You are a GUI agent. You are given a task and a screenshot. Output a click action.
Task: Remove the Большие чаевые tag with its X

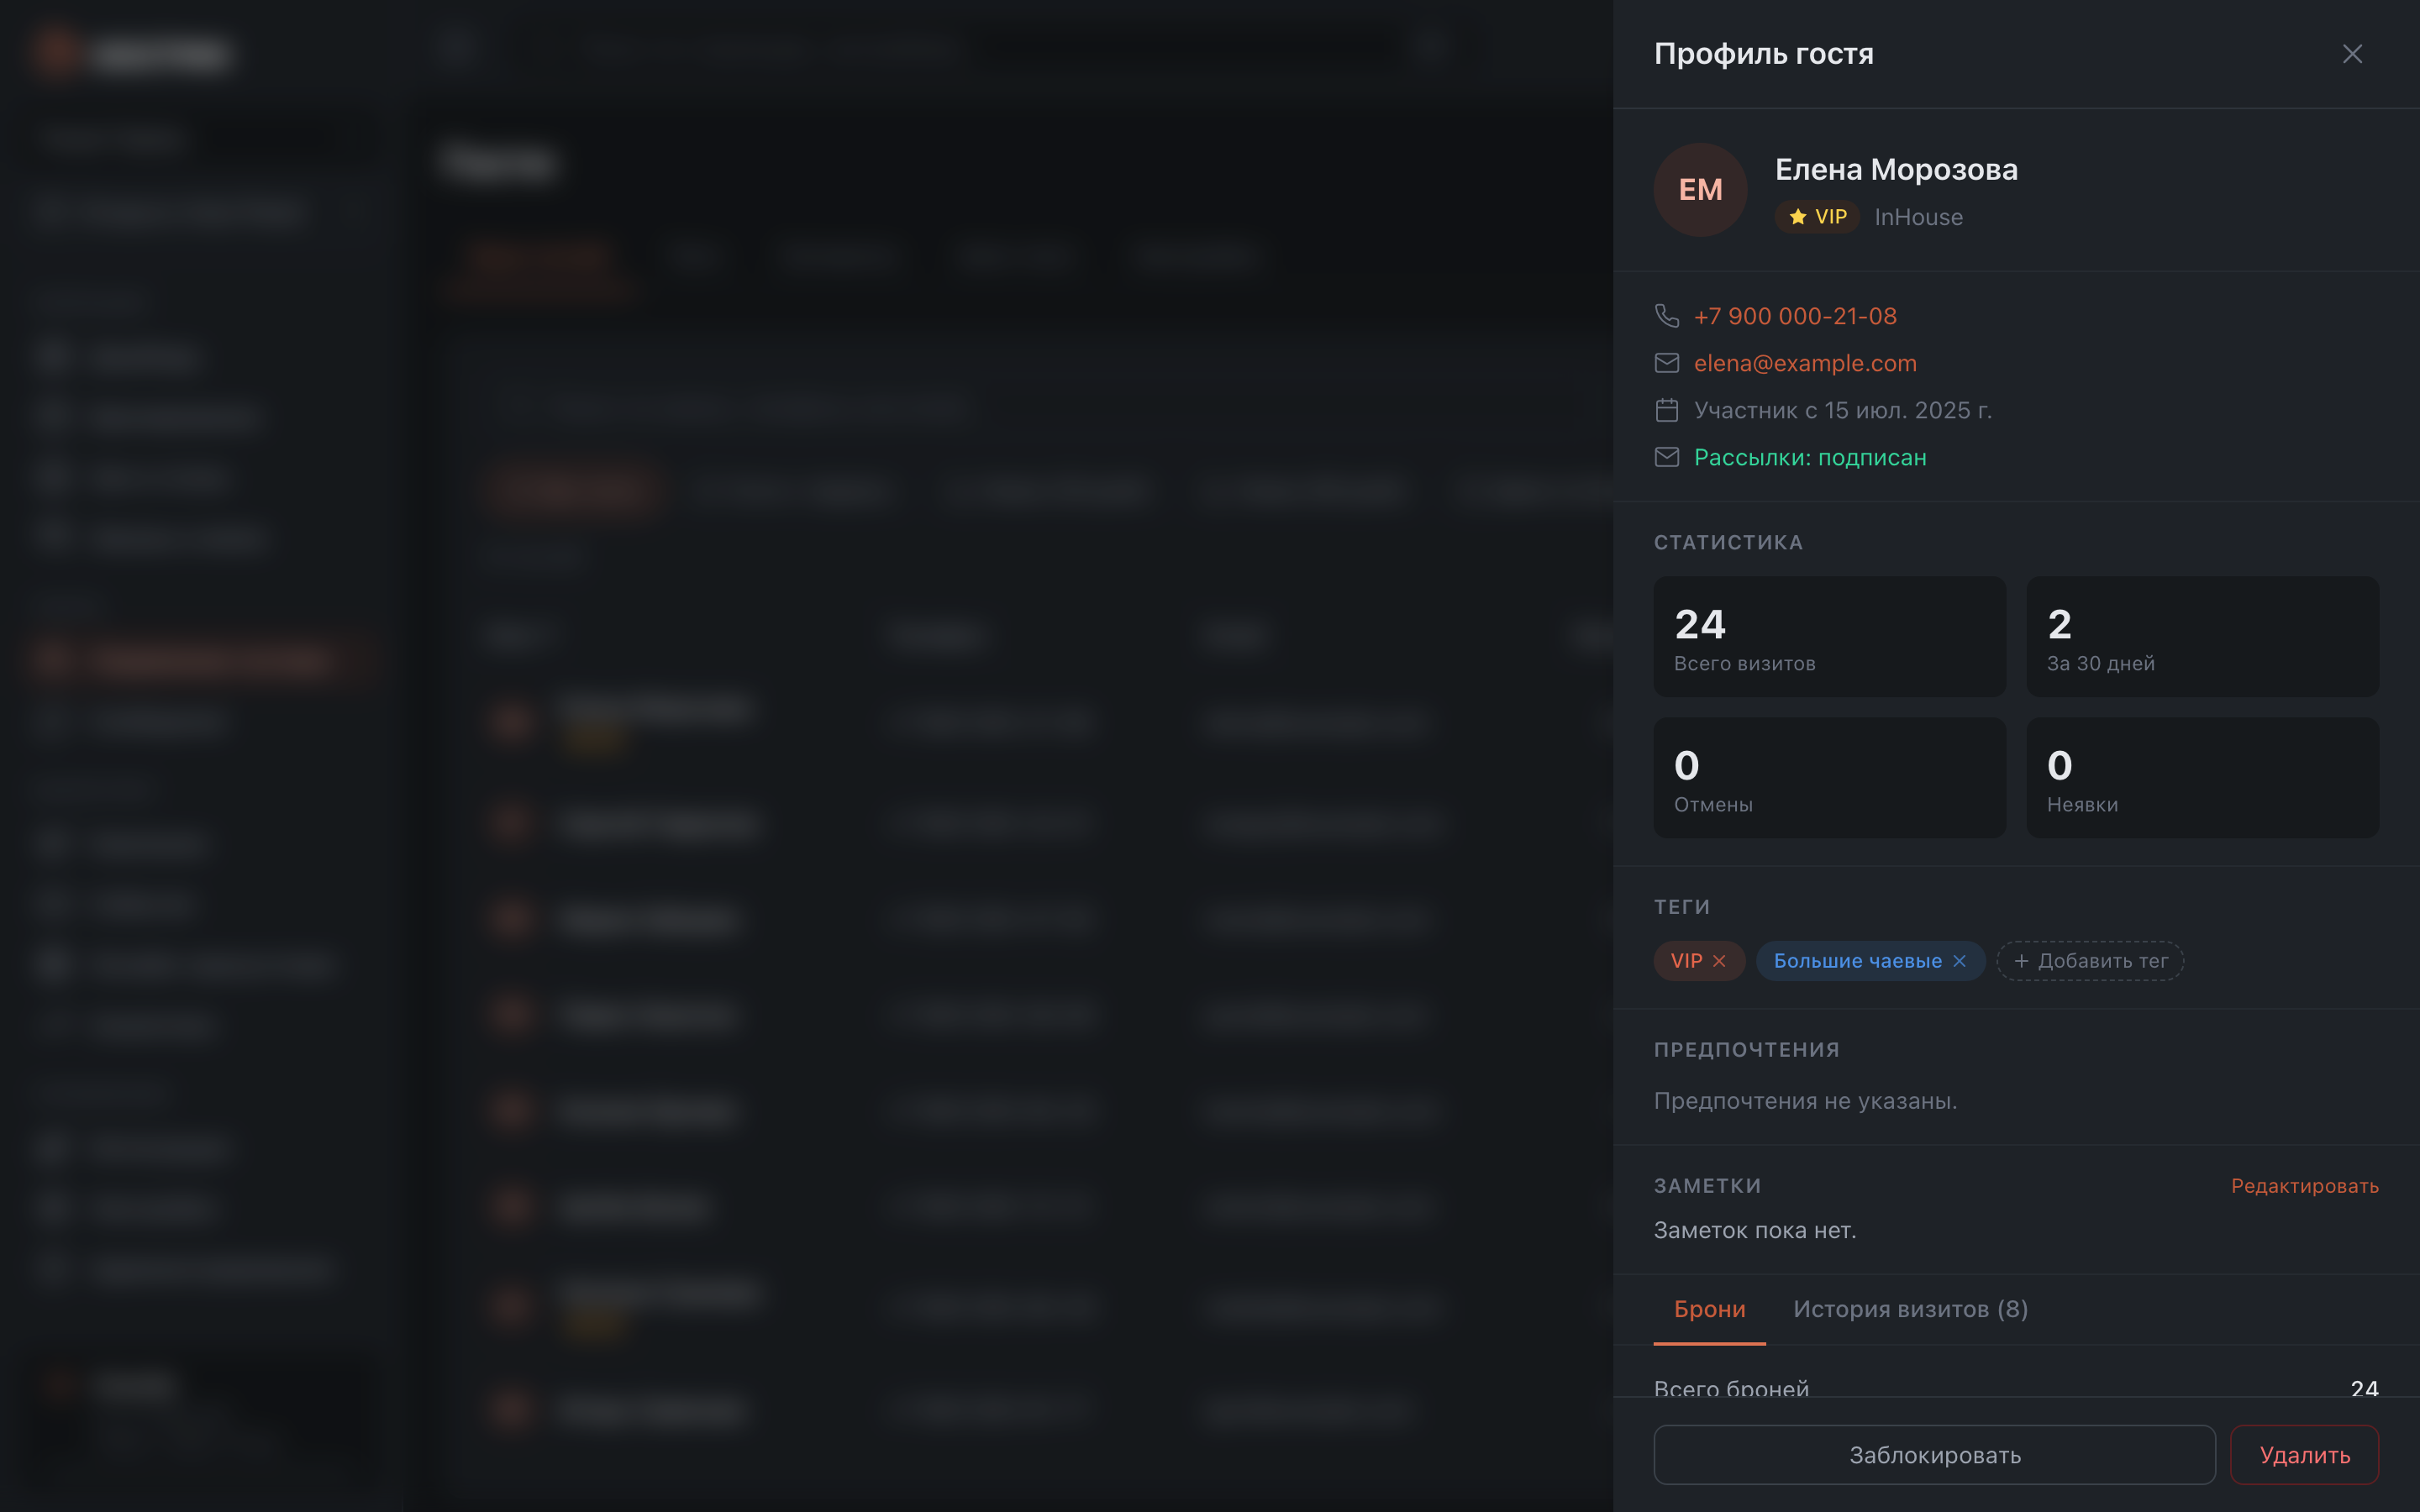point(1959,961)
